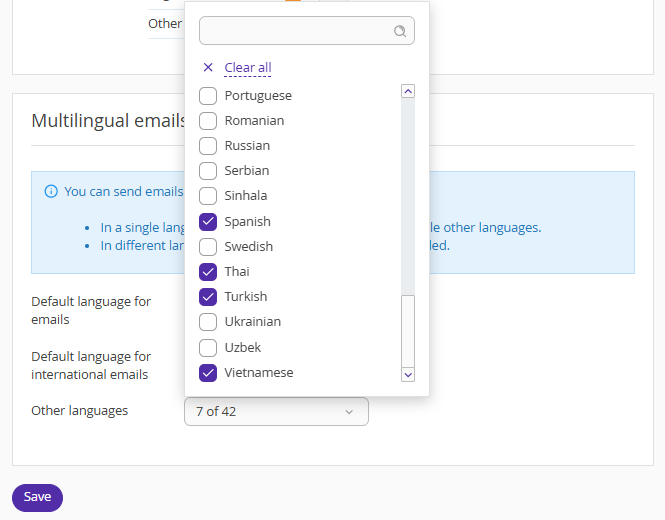
Task: Click the chevron on 7 of 42 dropdown
Action: coord(349,412)
